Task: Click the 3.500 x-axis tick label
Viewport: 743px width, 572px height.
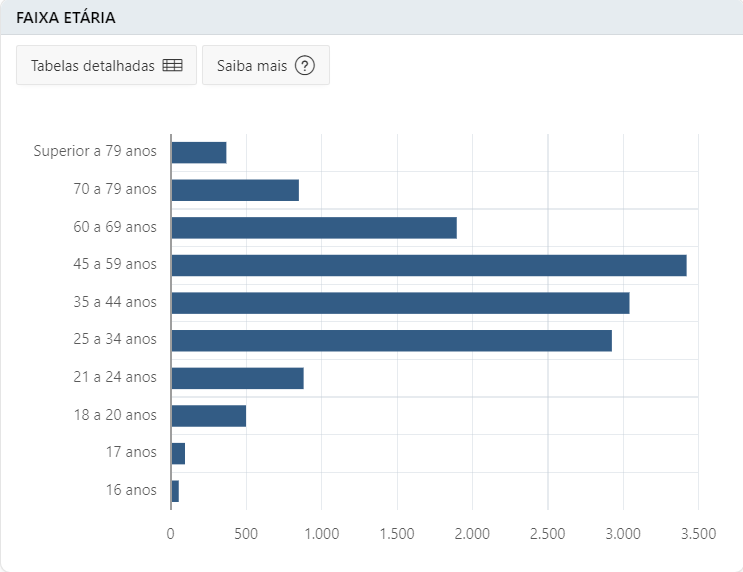Action: (698, 534)
